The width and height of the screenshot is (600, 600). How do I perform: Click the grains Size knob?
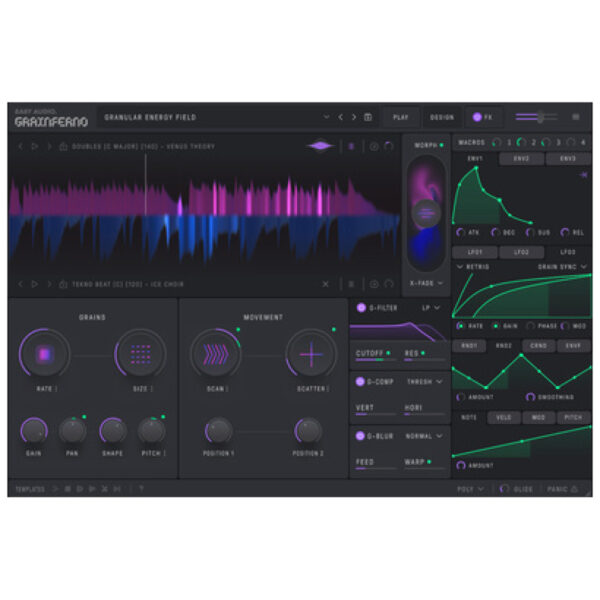[x=140, y=354]
